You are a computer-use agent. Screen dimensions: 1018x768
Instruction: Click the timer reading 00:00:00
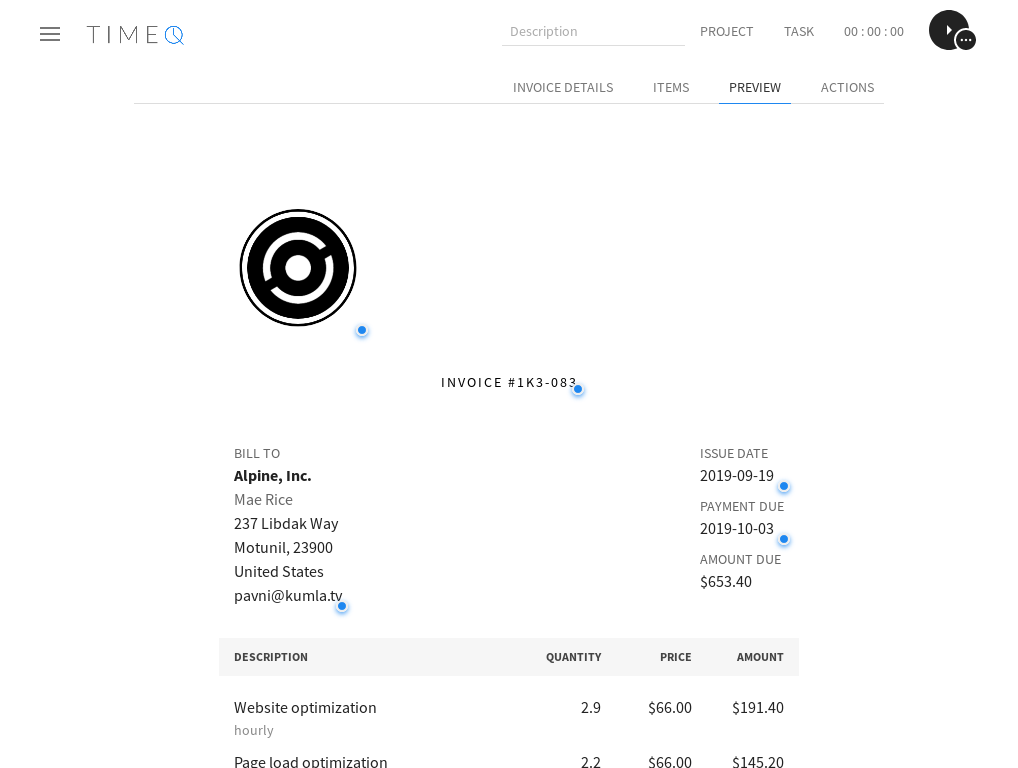(x=873, y=31)
